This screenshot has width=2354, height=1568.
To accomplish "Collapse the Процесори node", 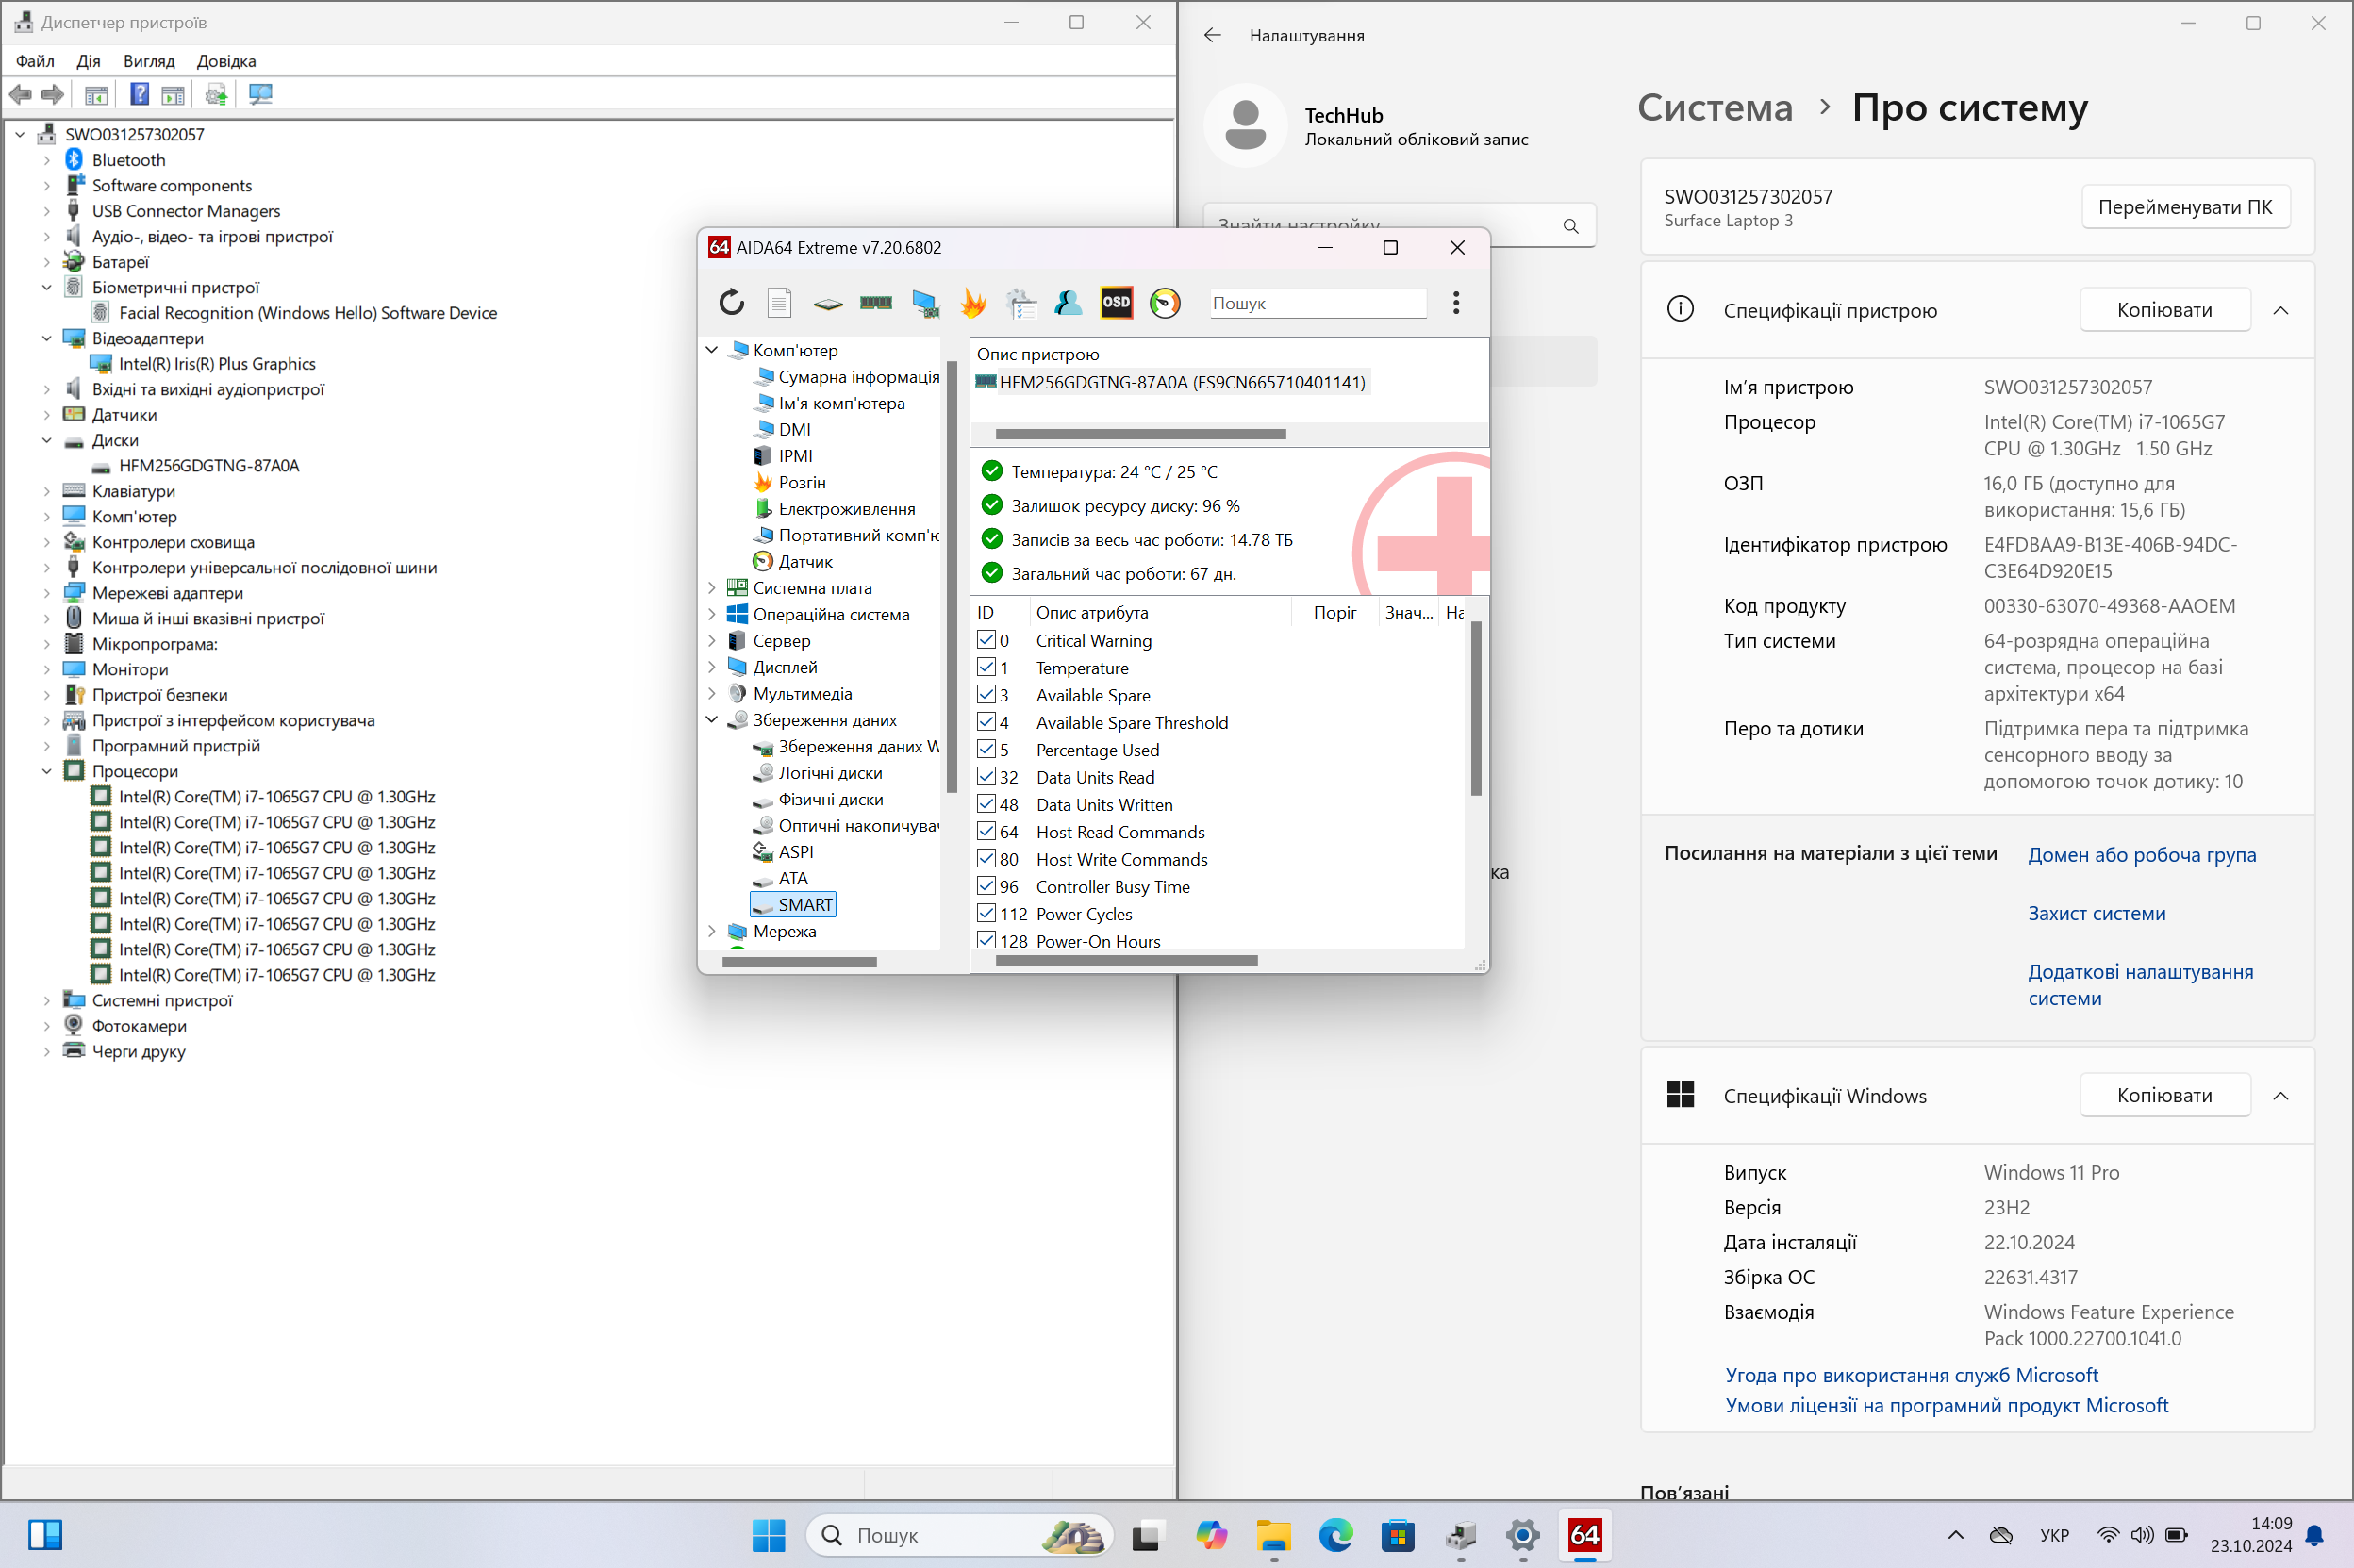I will [46, 771].
